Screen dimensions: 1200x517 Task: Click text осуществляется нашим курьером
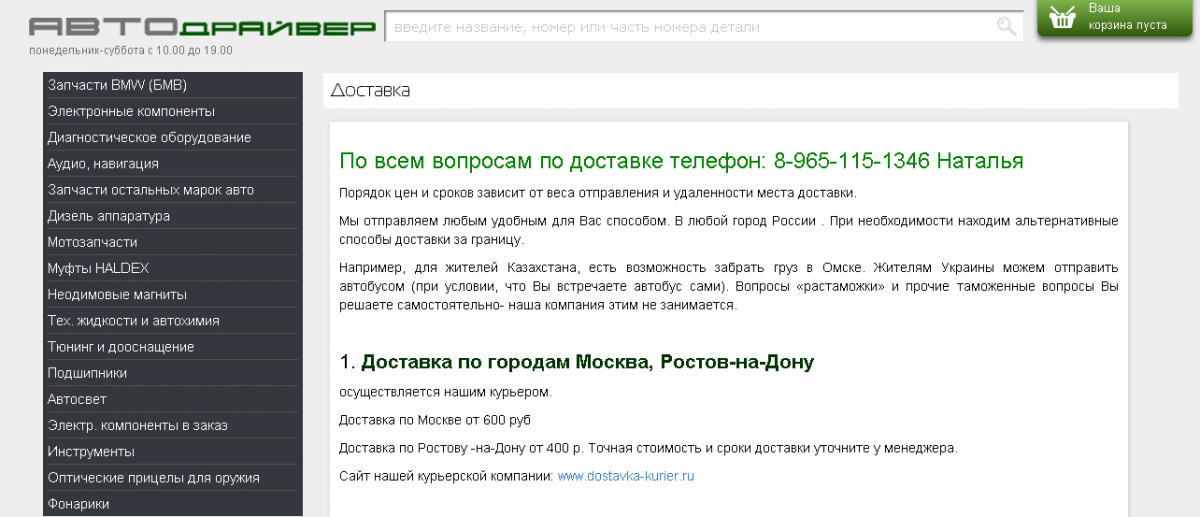tap(445, 391)
